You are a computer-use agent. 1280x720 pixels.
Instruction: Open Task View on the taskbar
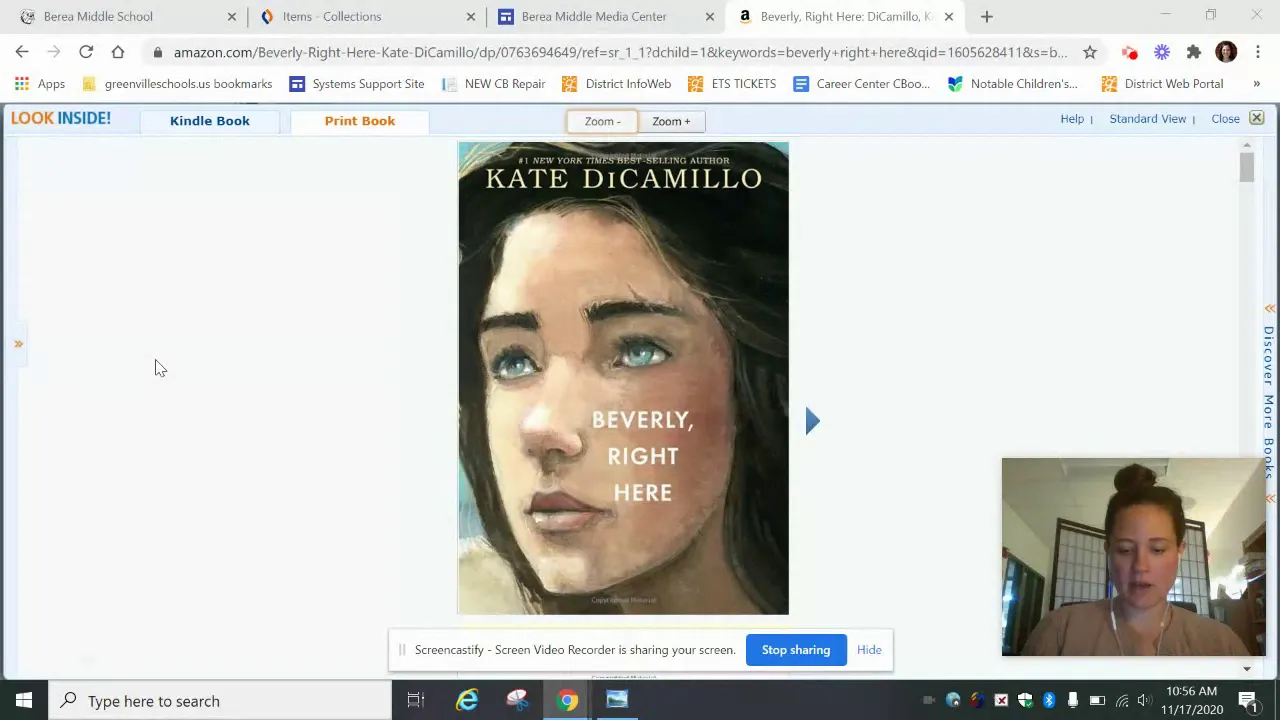(416, 701)
